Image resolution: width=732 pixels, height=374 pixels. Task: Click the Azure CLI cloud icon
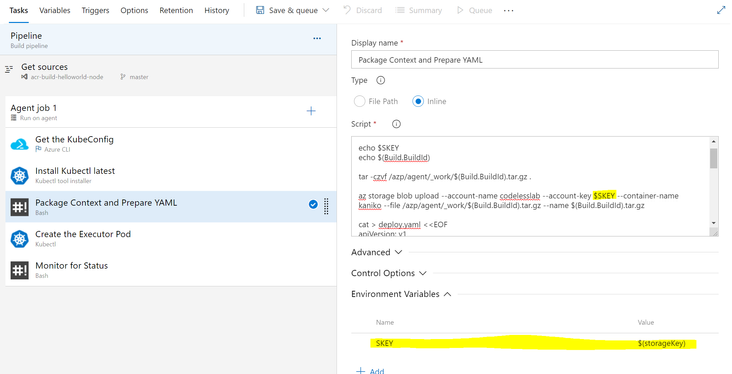click(x=20, y=144)
